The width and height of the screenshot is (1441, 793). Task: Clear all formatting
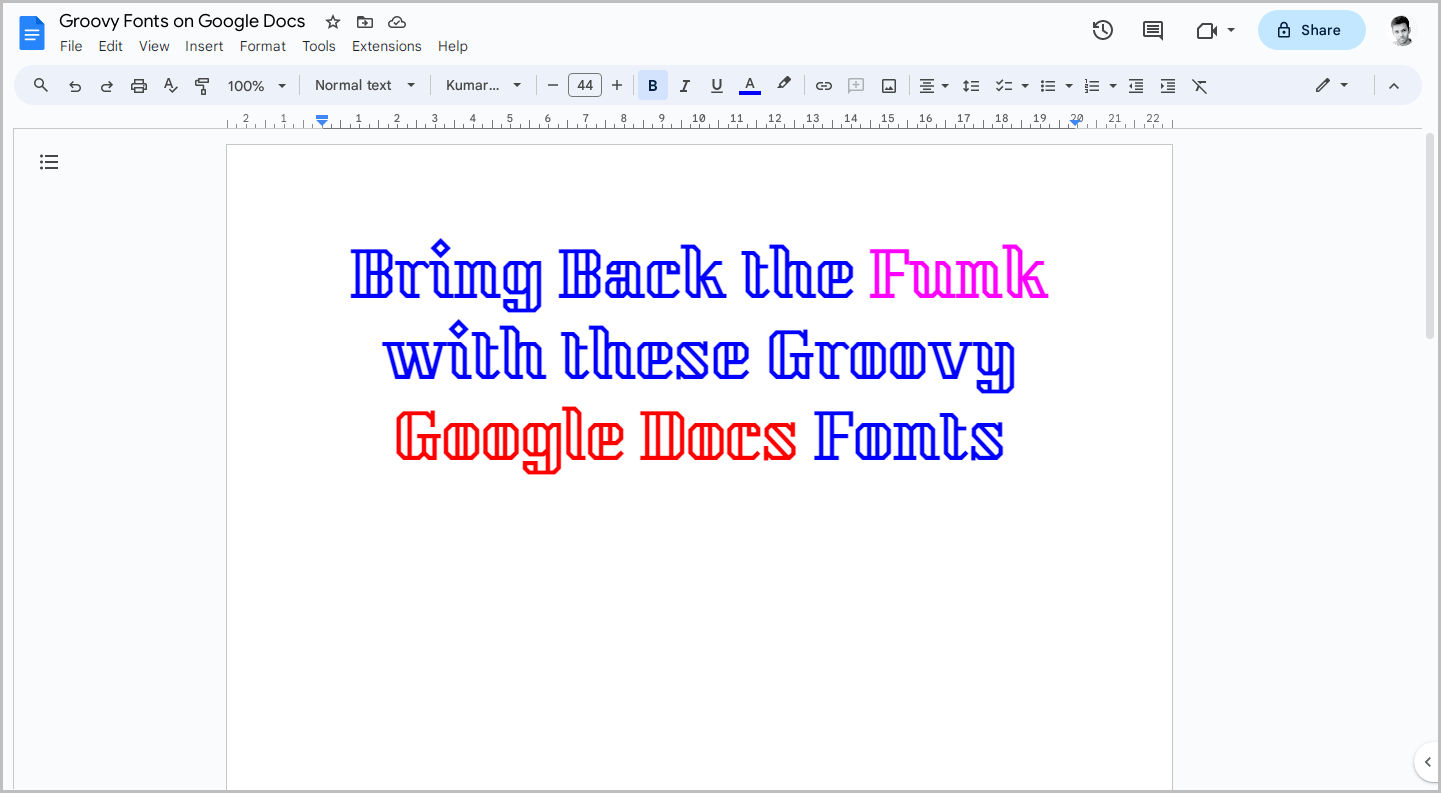click(1199, 85)
